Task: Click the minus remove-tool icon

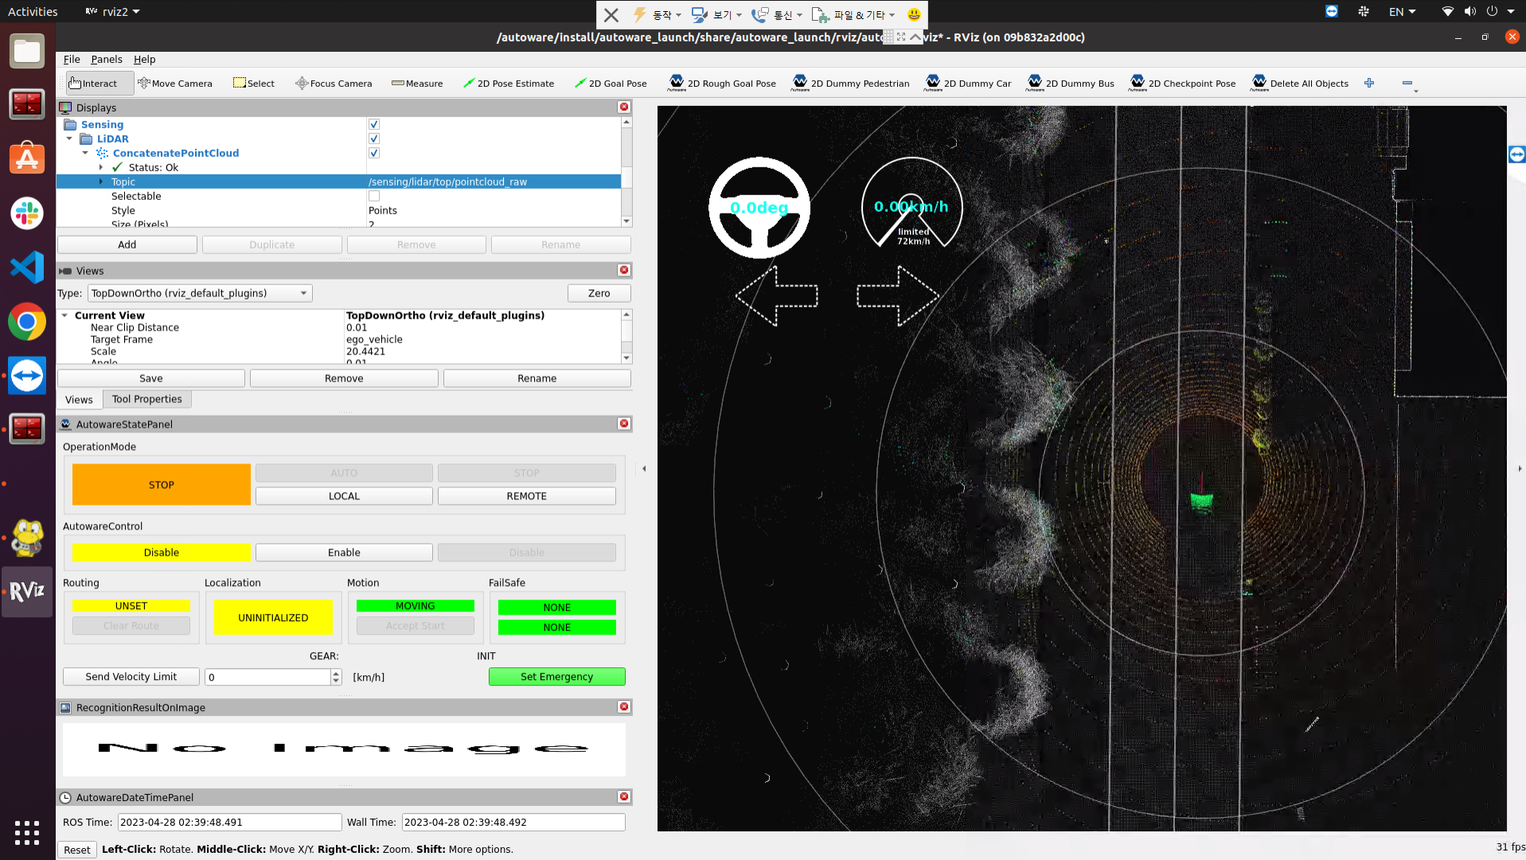Action: pos(1407,83)
